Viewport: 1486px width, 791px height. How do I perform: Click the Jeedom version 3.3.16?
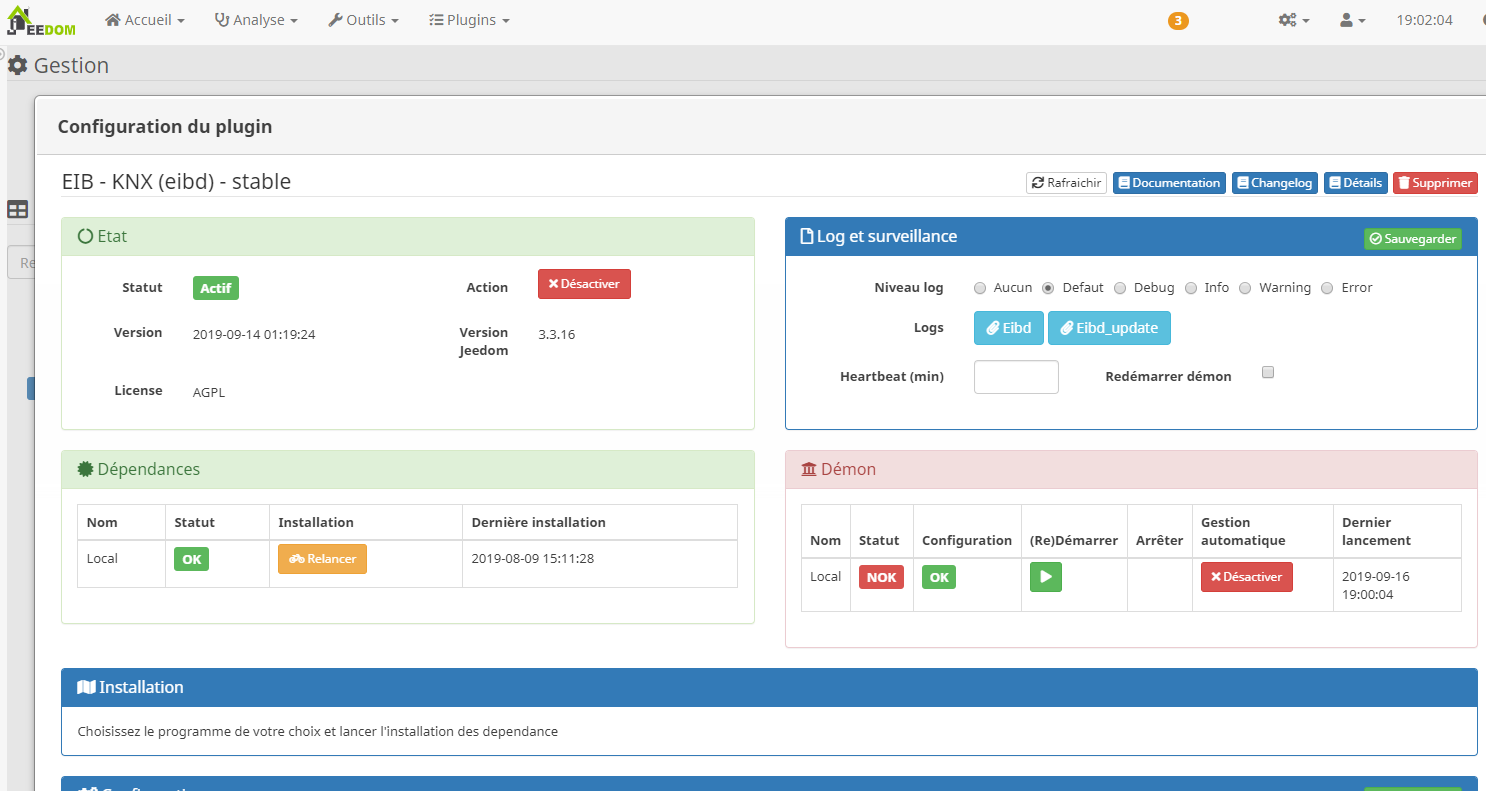[x=556, y=335]
